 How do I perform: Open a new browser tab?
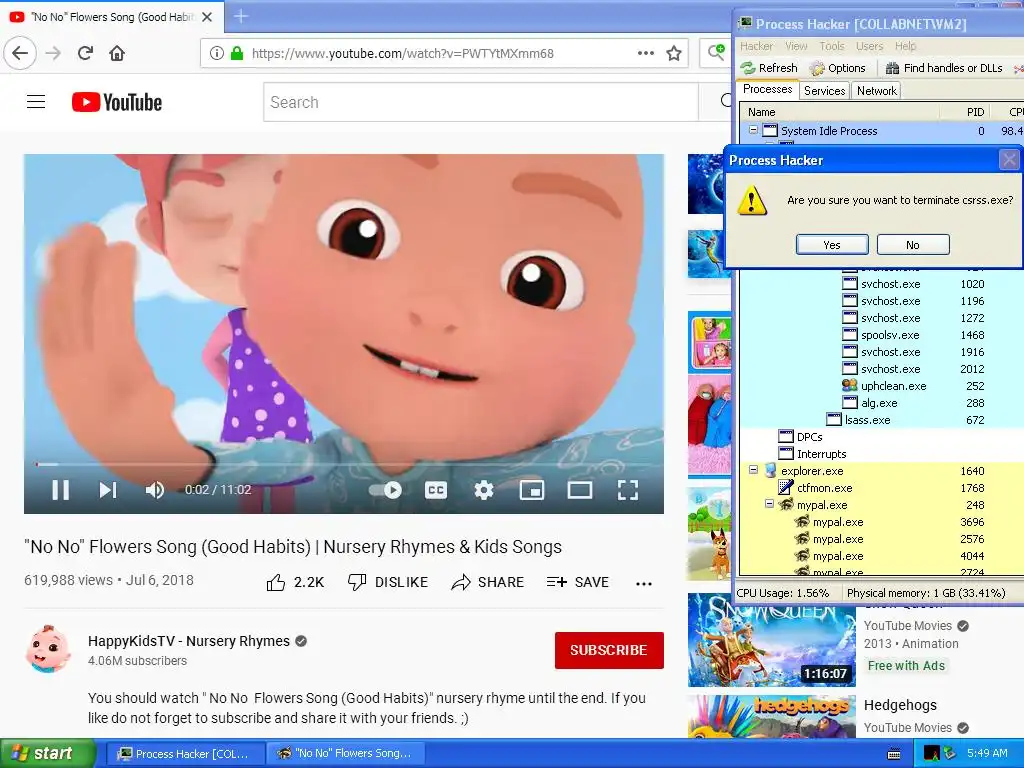pyautogui.click(x=240, y=16)
